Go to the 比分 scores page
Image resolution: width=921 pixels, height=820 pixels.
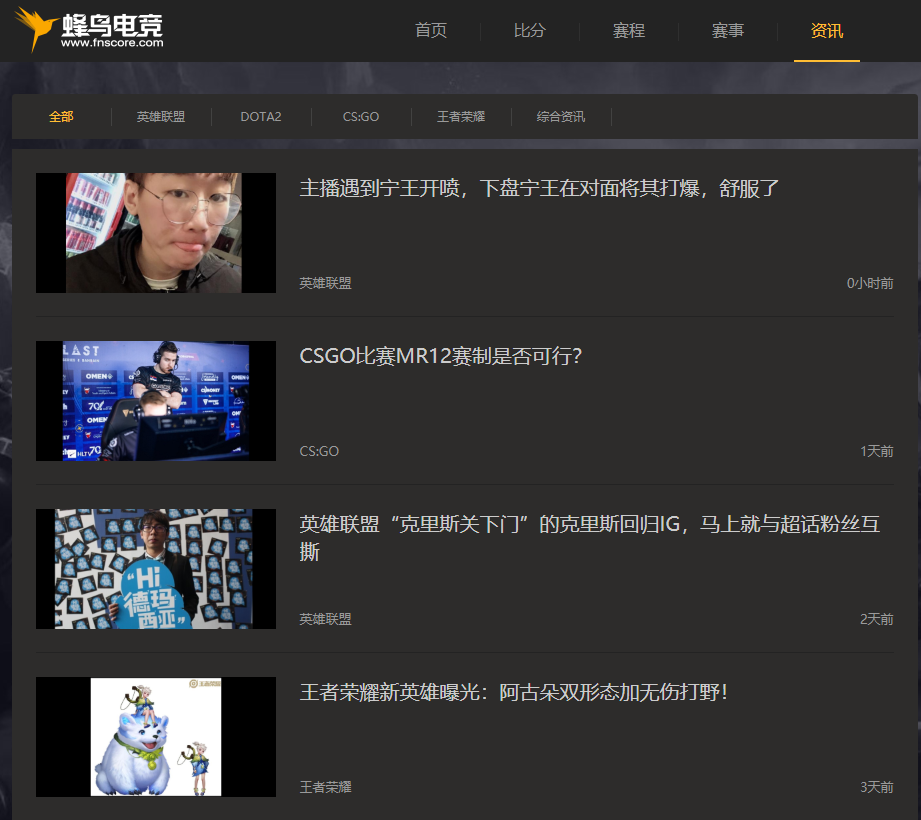(530, 31)
